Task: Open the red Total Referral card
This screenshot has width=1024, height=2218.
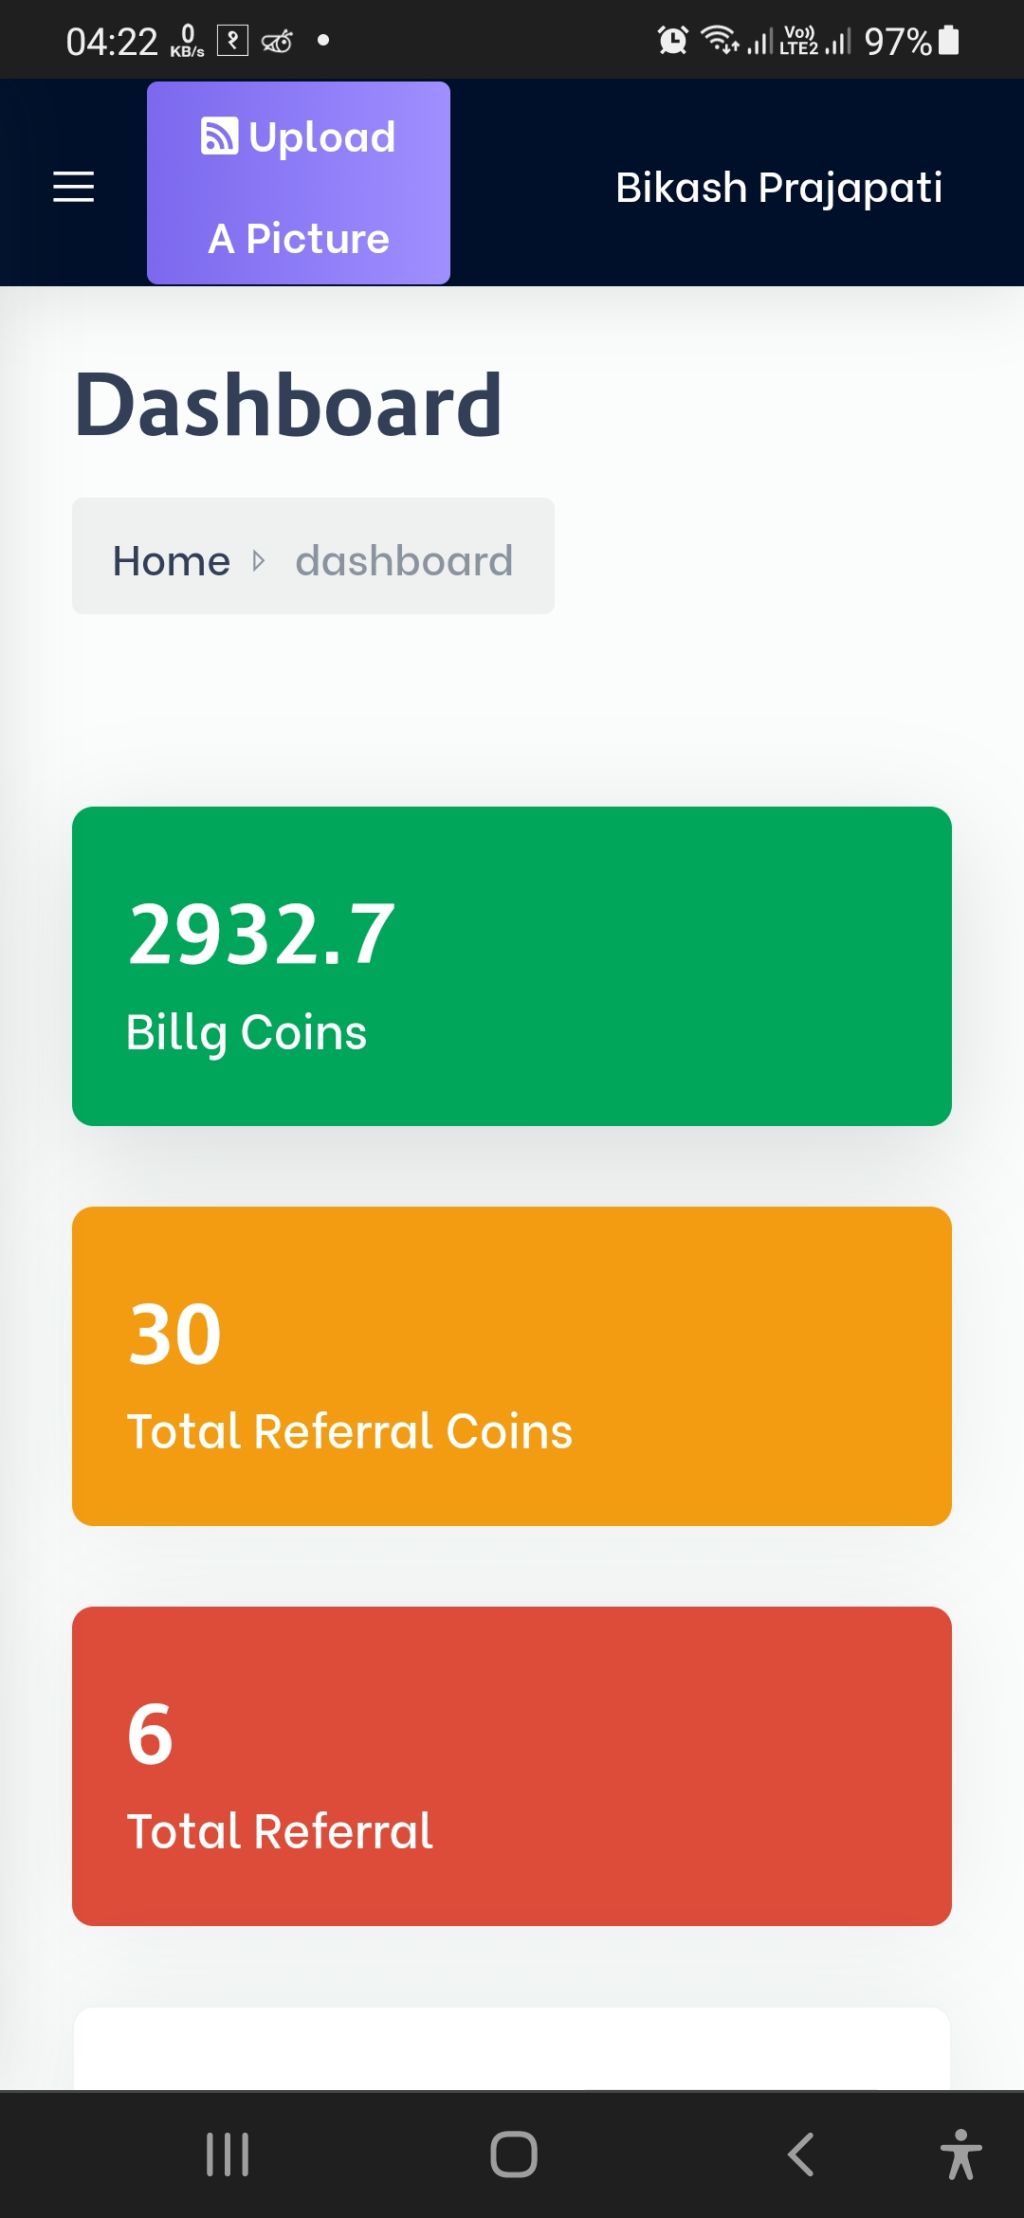Action: tap(512, 1766)
